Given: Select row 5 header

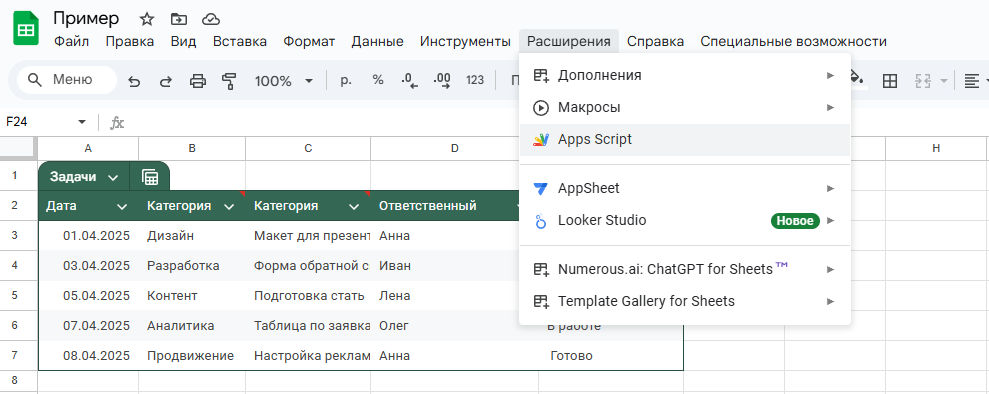Looking at the screenshot, I should click(x=18, y=296).
